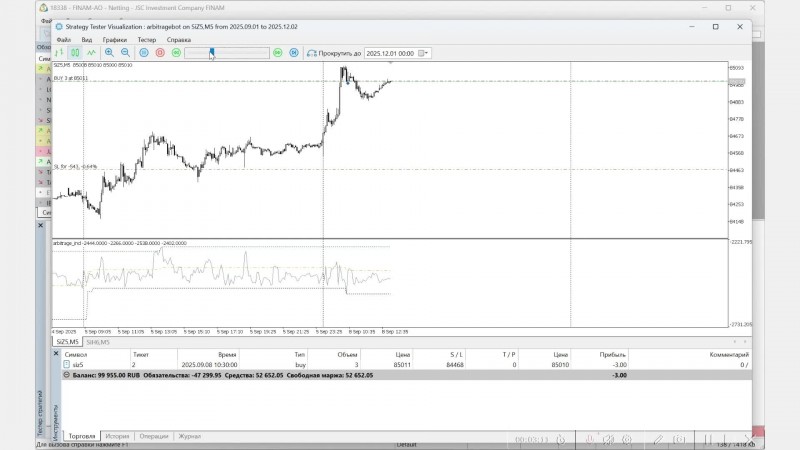Collapse the Баланс summary row

pos(66,375)
